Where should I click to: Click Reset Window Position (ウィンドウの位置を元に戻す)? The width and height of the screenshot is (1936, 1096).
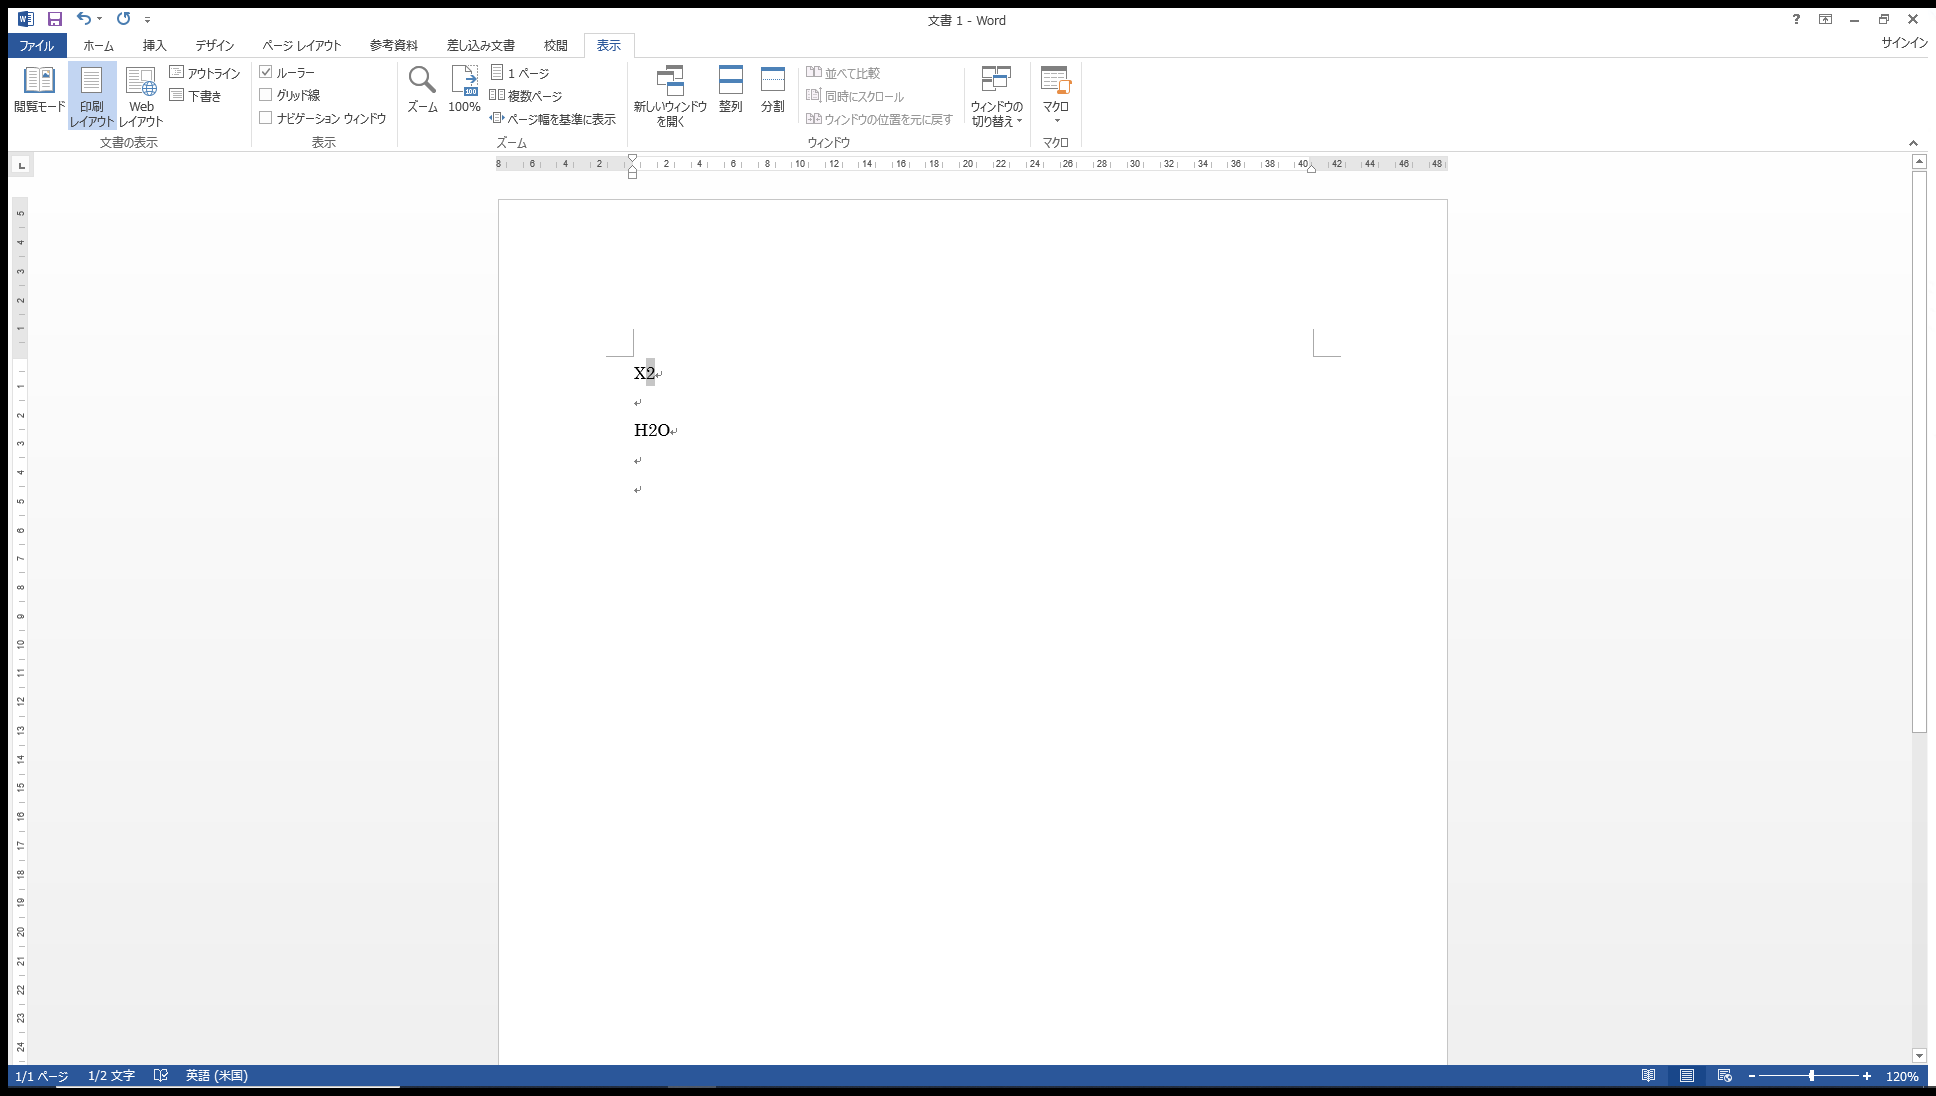coord(879,119)
